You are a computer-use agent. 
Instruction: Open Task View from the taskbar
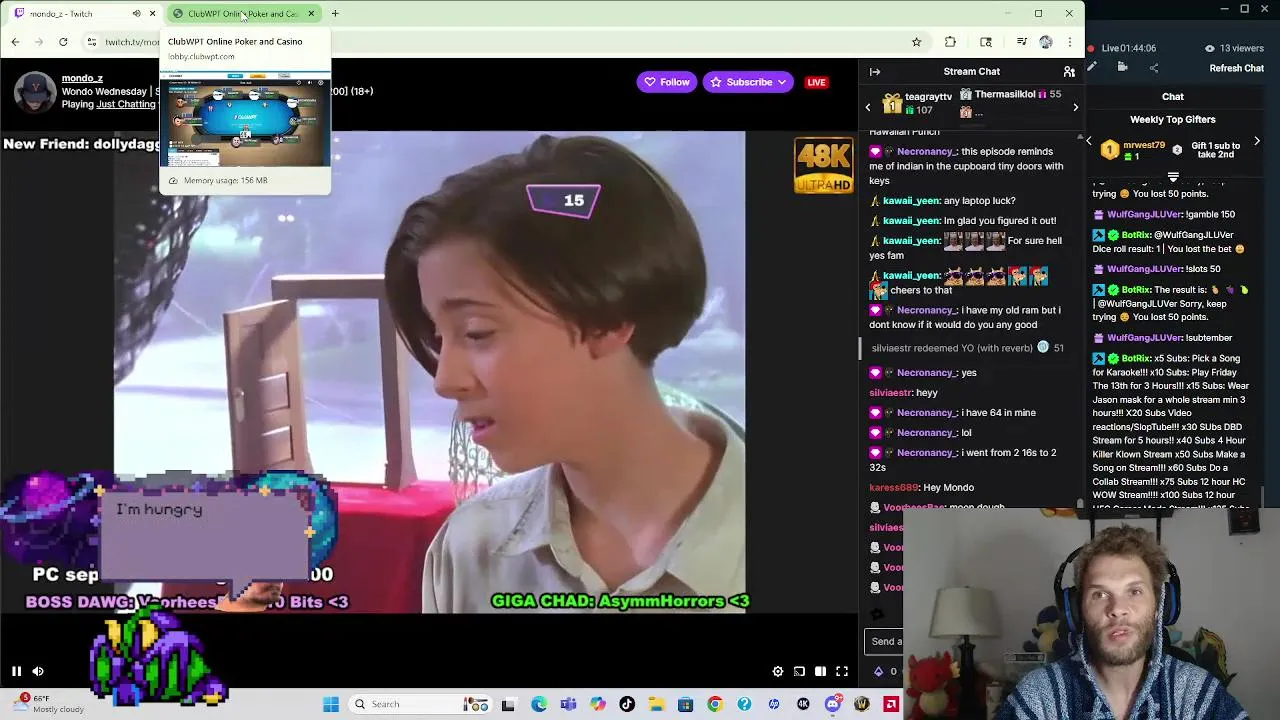pyautogui.click(x=508, y=704)
